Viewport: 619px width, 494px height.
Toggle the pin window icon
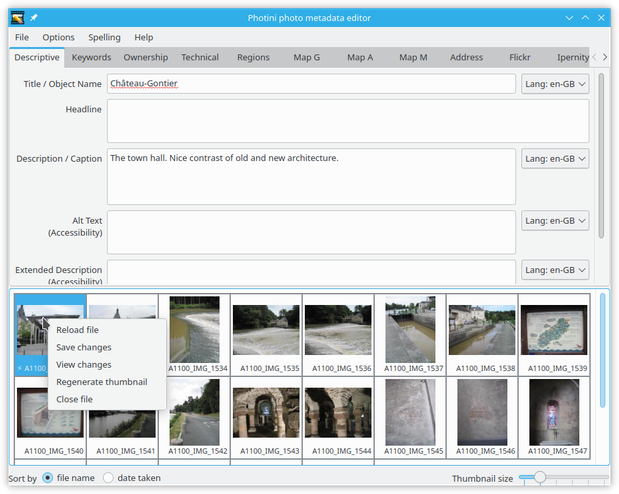pyautogui.click(x=34, y=18)
